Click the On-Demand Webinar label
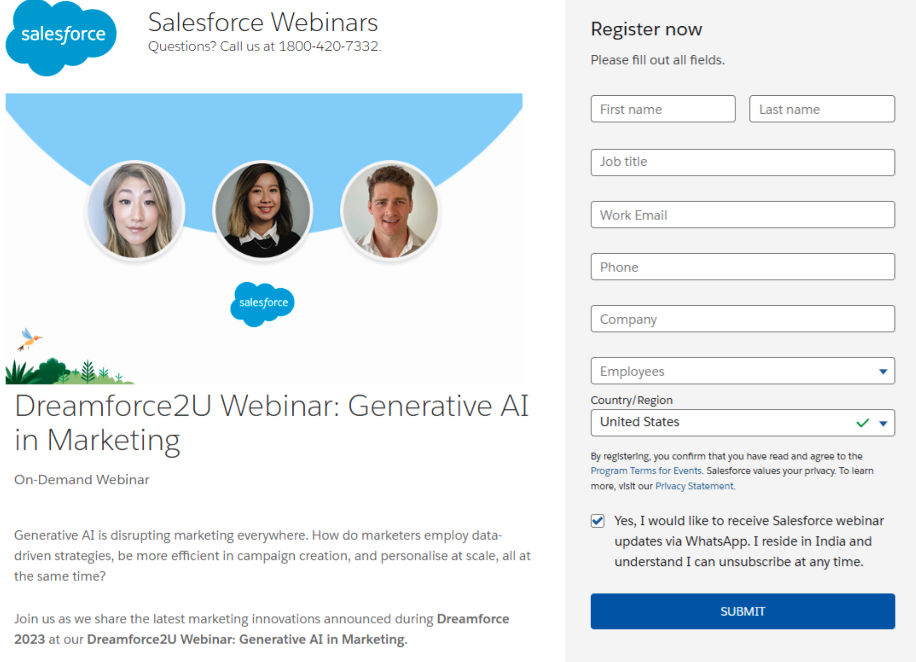916x662 pixels. [x=82, y=479]
